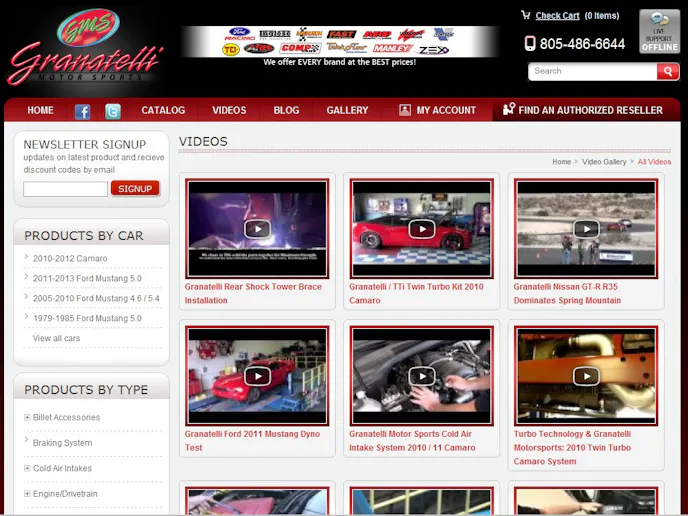The width and height of the screenshot is (688, 516).
Task: Click the newsletter email input field
Action: 65,189
